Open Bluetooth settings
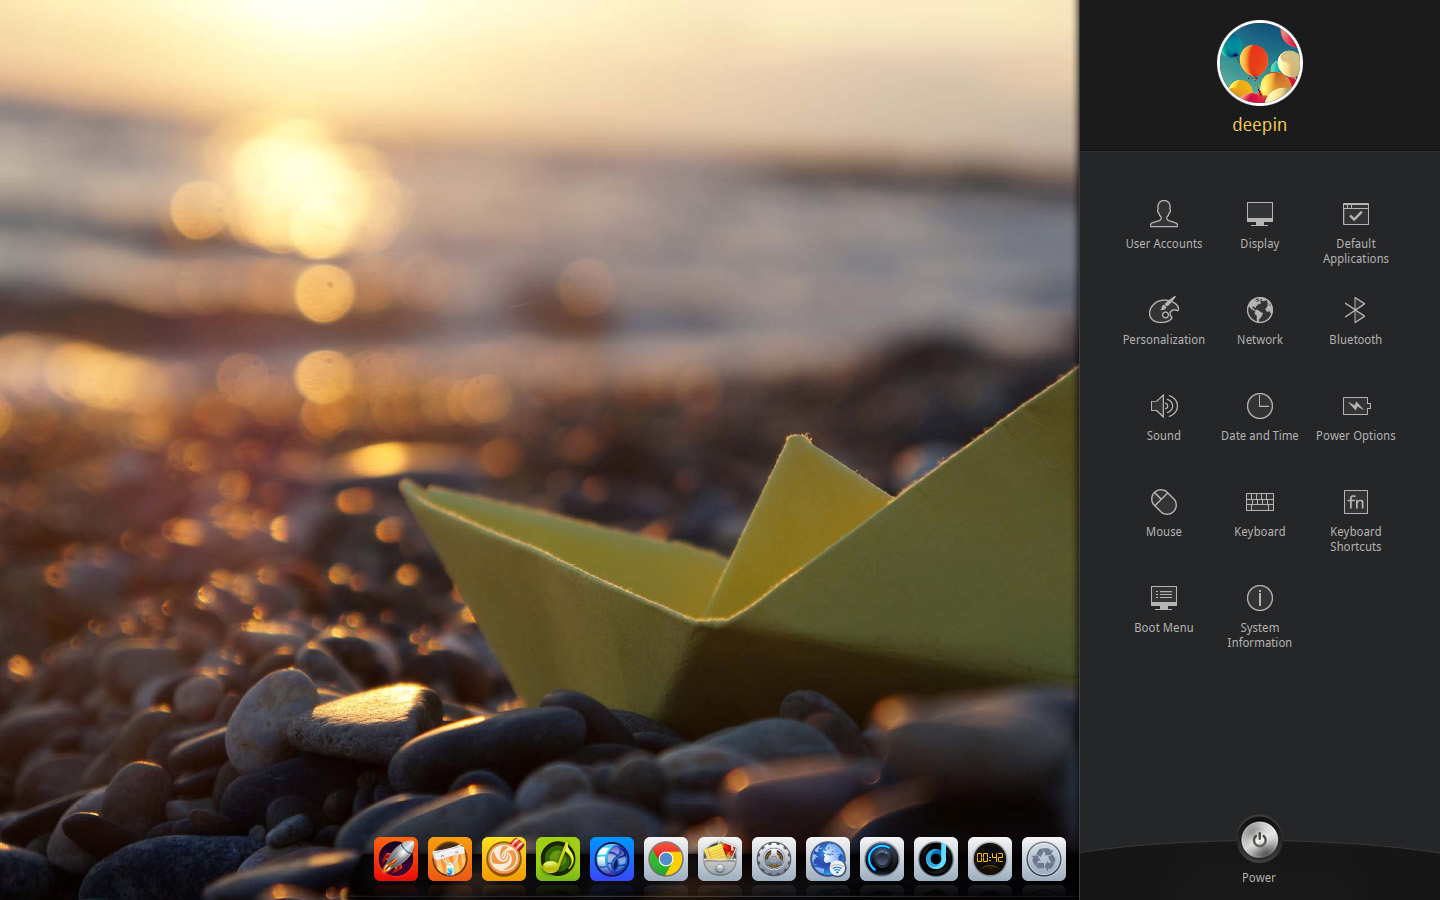This screenshot has width=1440, height=900. click(x=1355, y=321)
